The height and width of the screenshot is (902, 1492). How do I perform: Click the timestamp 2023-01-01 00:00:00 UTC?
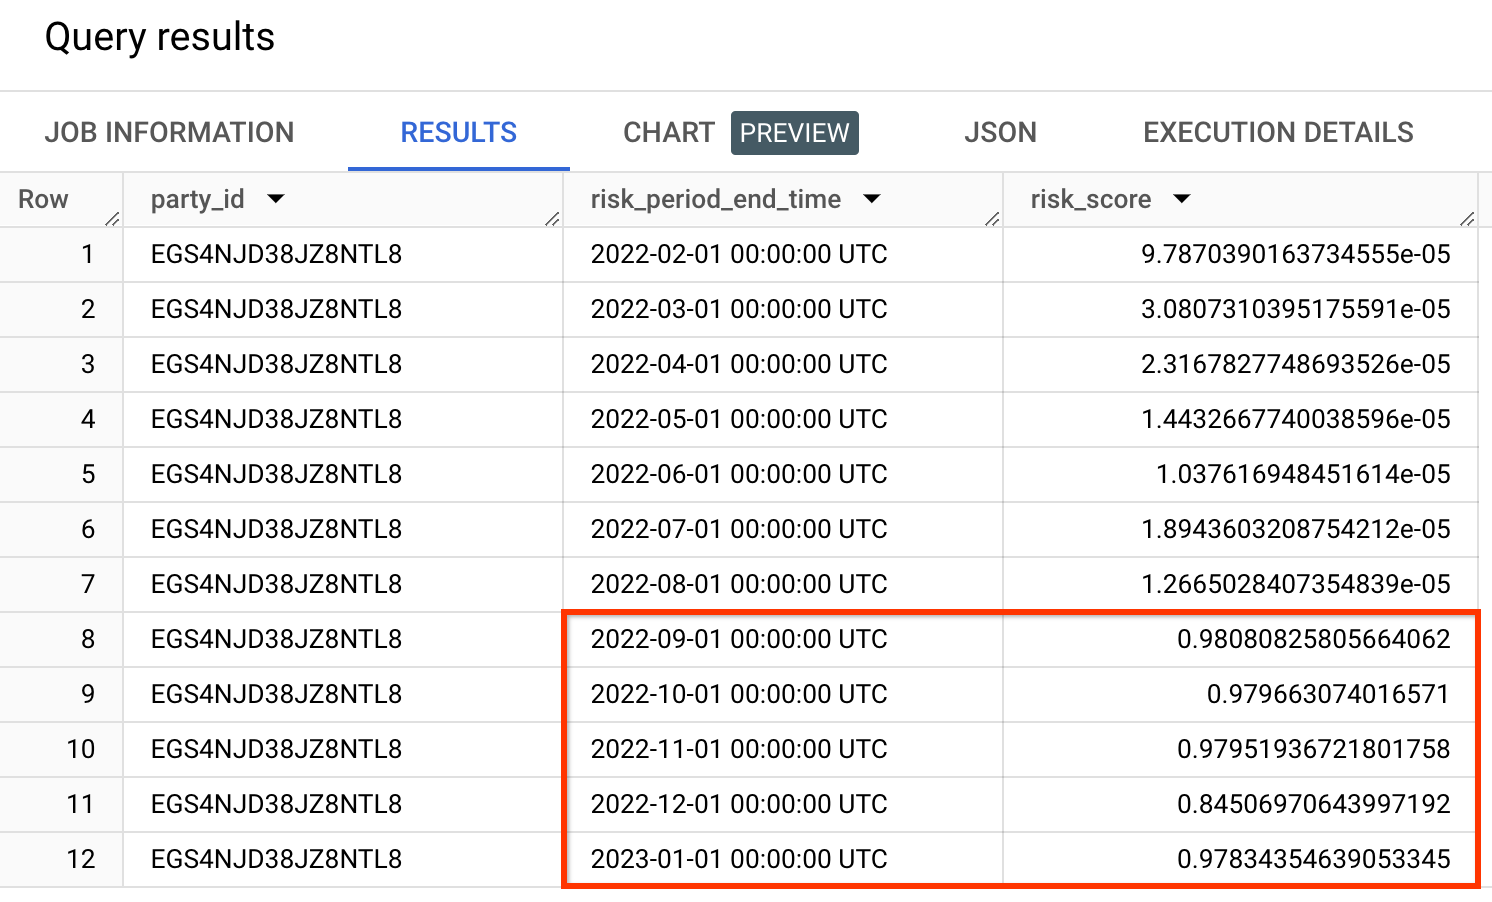pos(740,858)
